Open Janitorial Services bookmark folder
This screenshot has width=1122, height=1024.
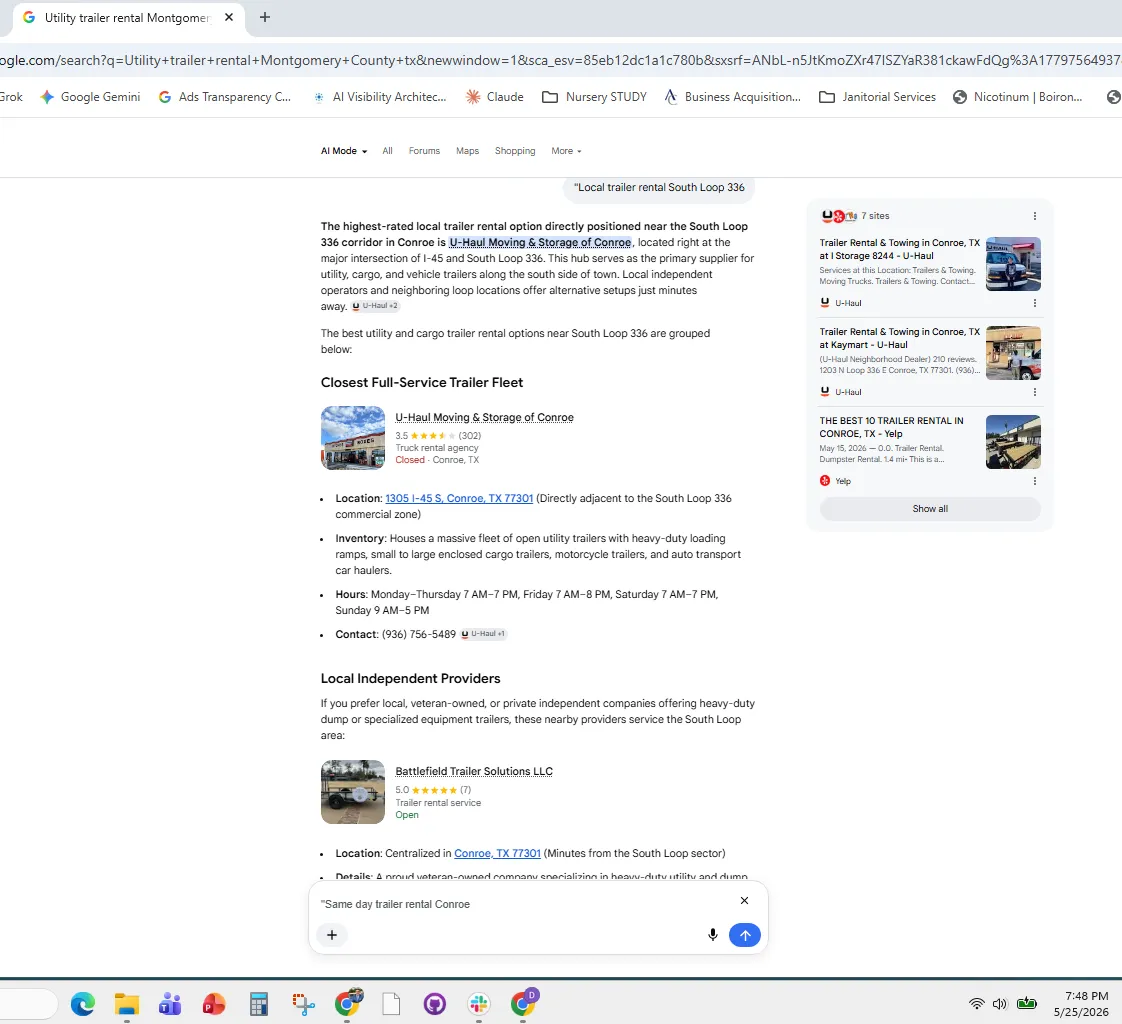tap(877, 97)
